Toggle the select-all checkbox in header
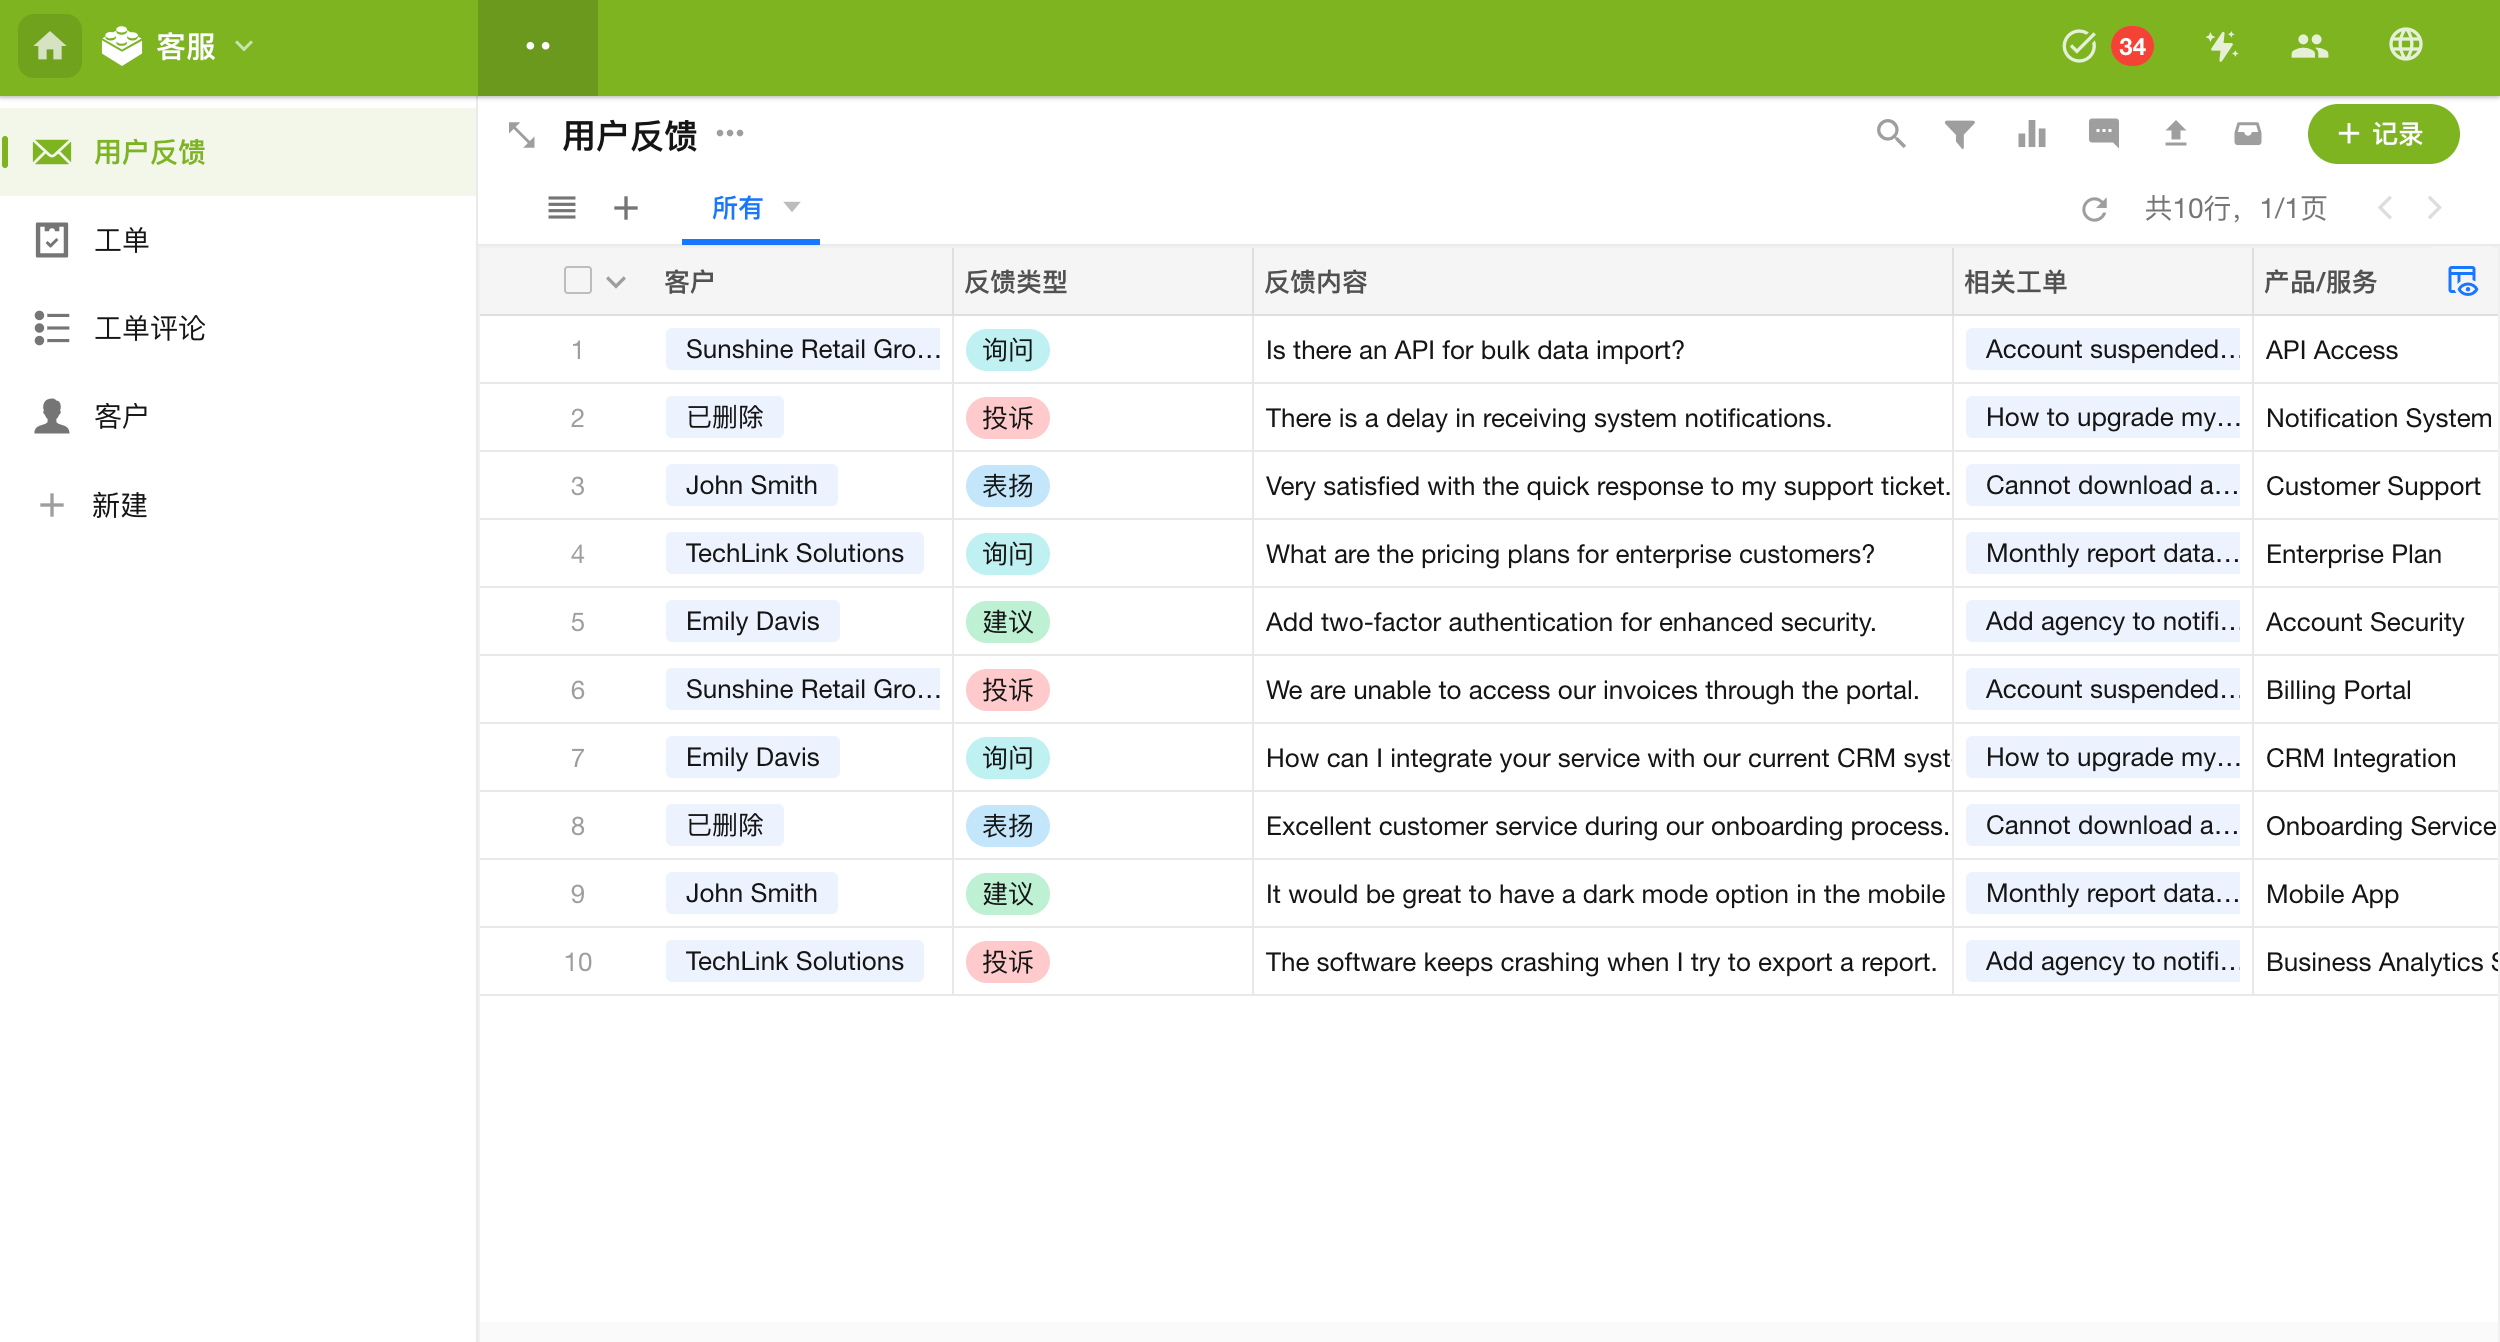2500x1342 pixels. [x=577, y=281]
